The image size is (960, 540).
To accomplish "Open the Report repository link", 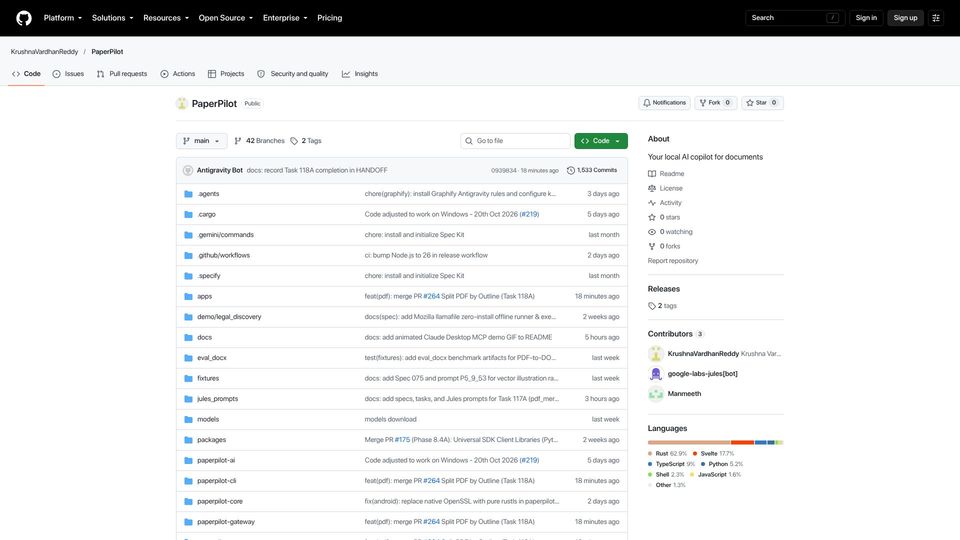I will (x=673, y=261).
